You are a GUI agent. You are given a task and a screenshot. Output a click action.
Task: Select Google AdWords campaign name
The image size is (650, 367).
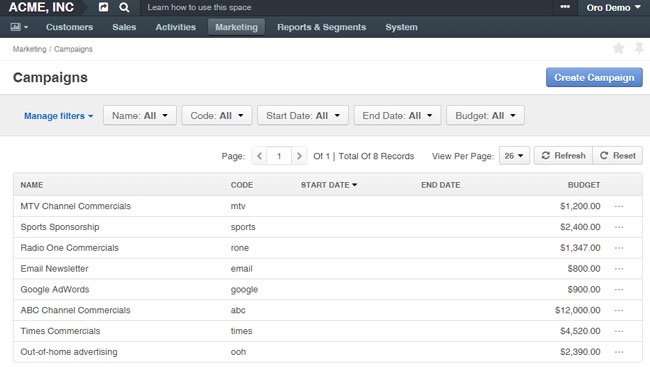(55, 289)
